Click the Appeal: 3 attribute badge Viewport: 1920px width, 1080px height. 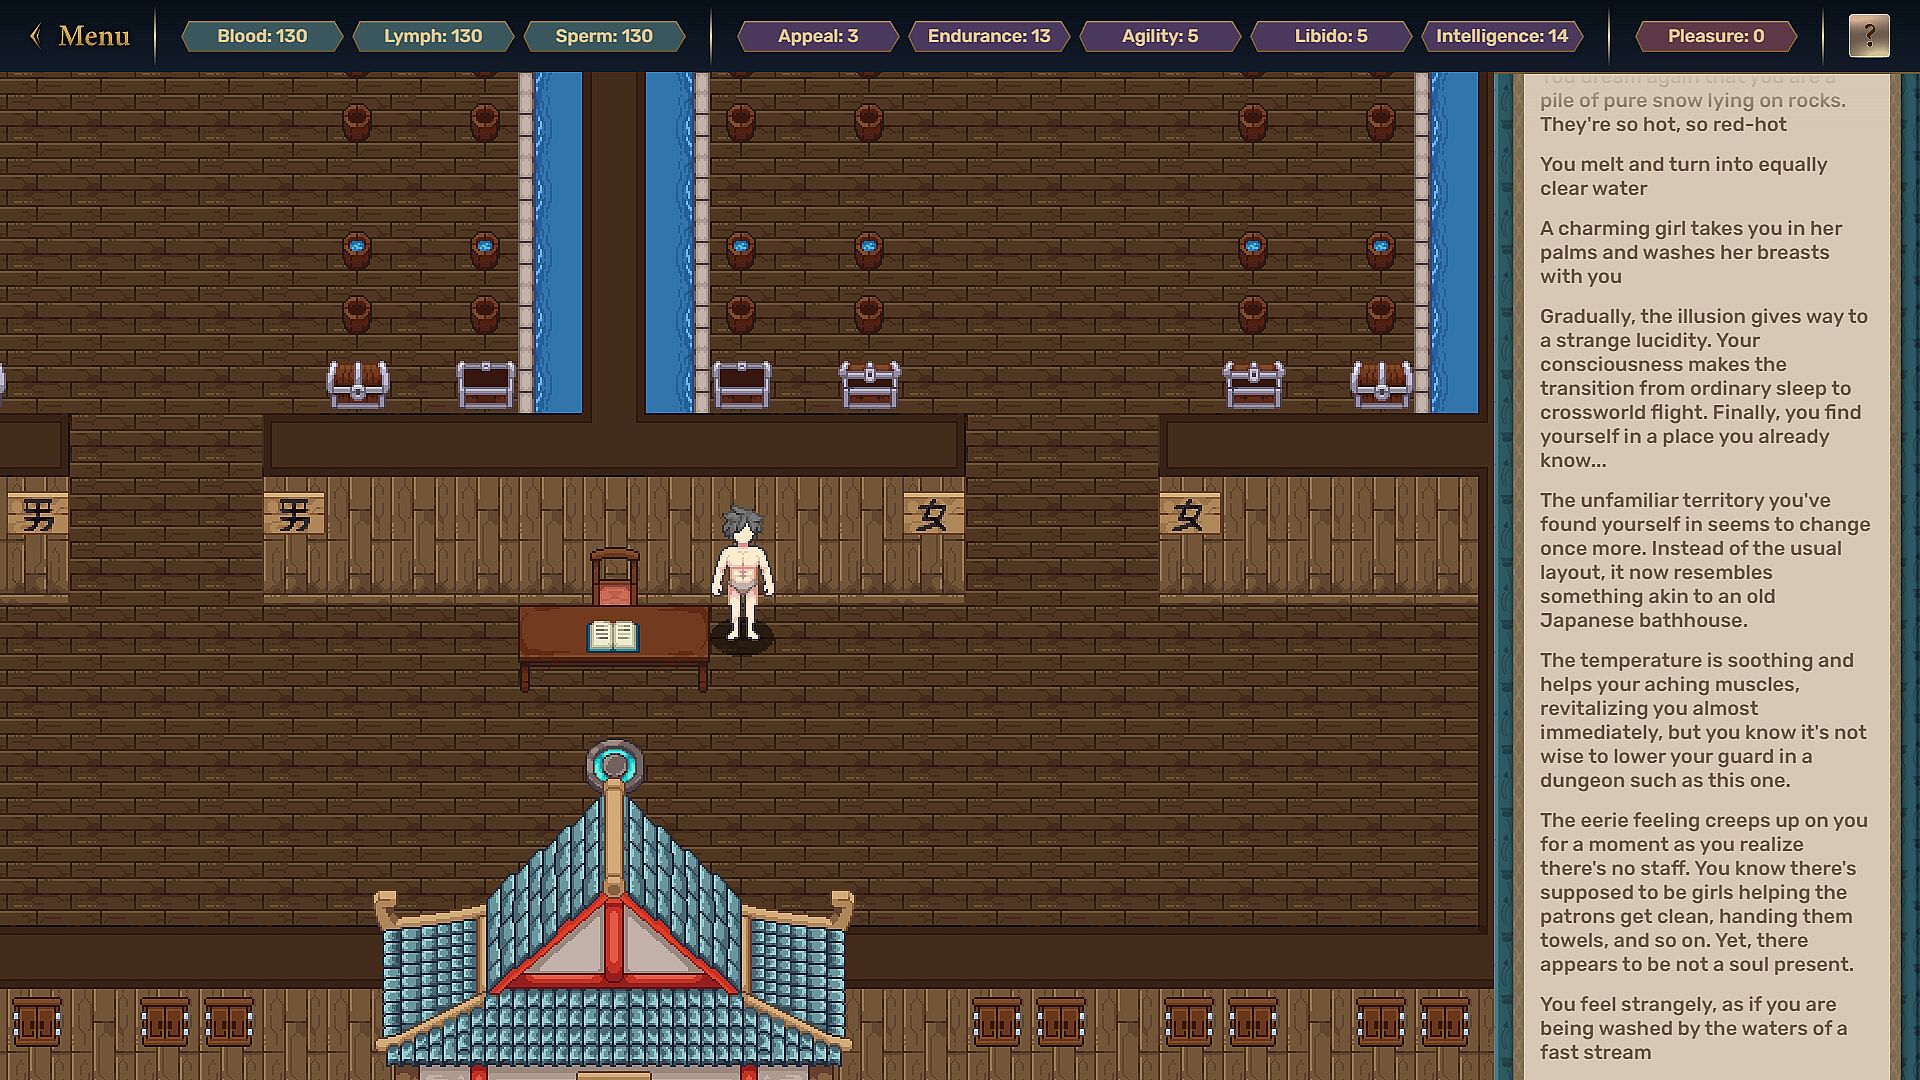(818, 36)
